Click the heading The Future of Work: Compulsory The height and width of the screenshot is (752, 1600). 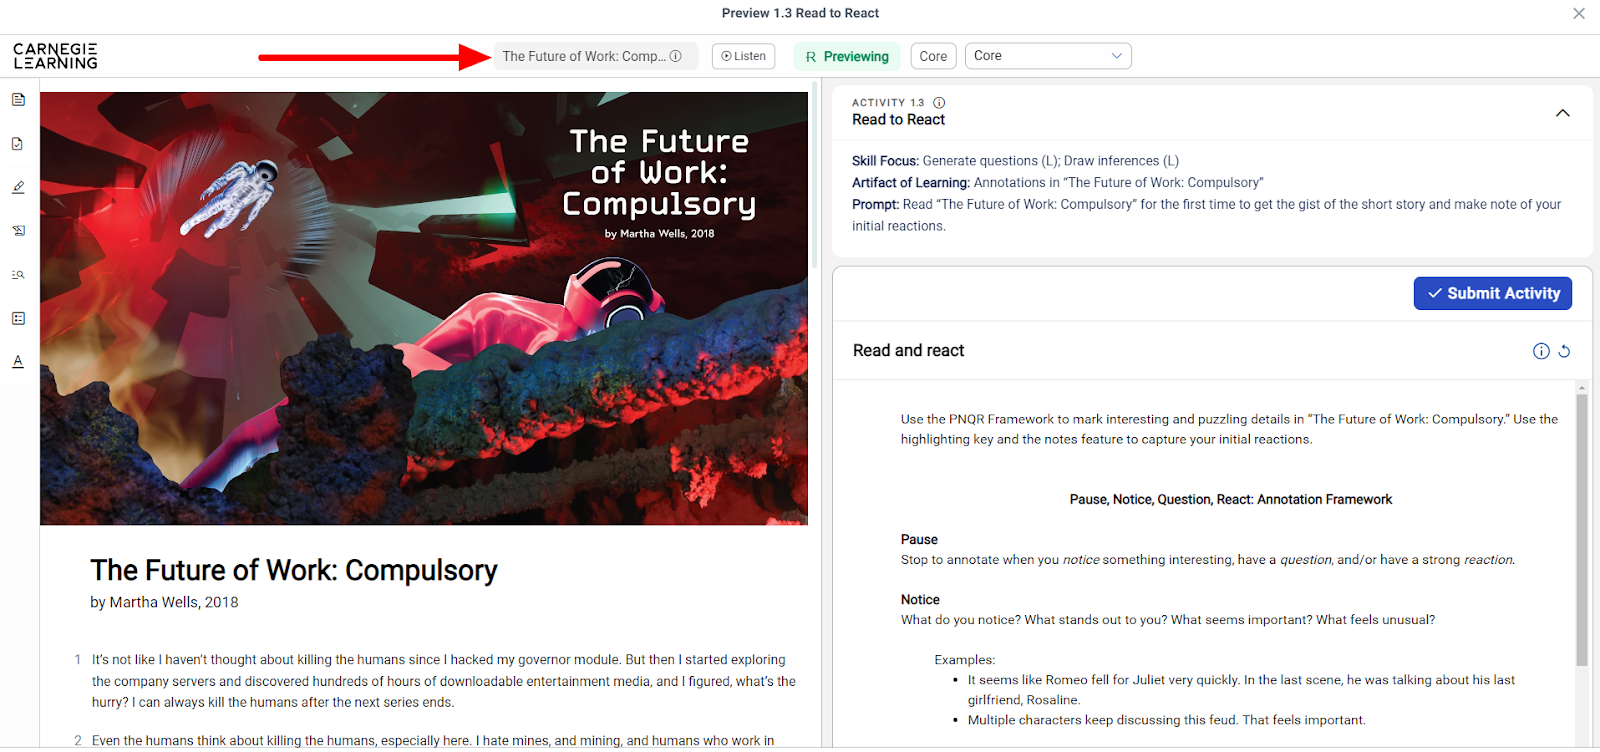294,570
